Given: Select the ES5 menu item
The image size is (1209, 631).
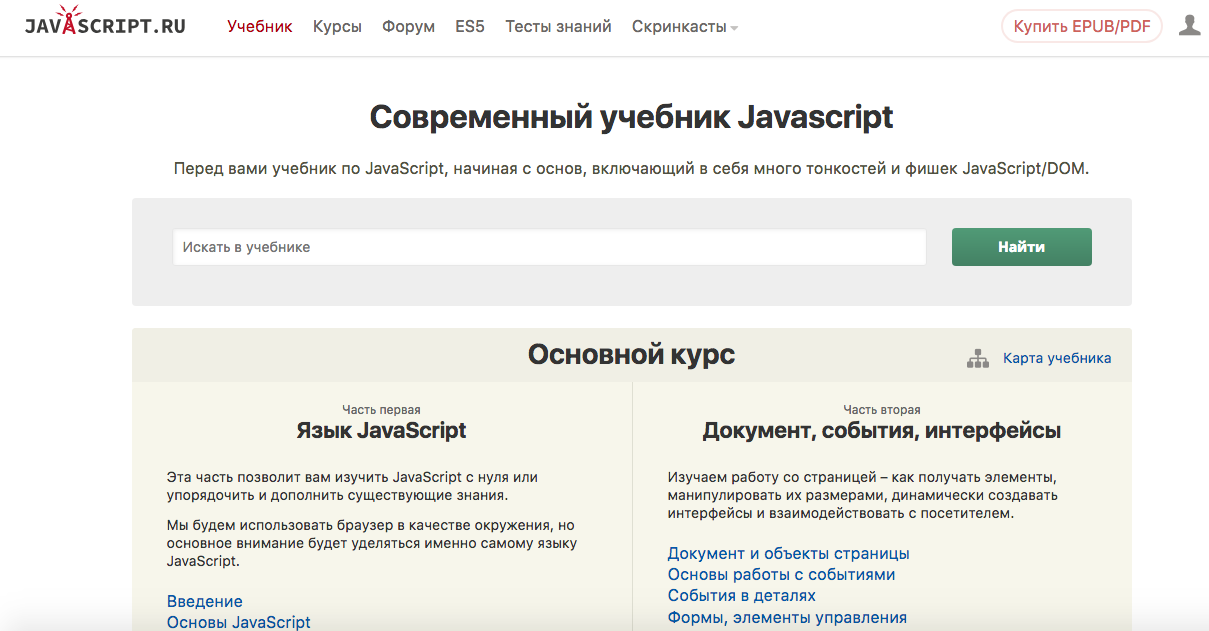Looking at the screenshot, I should tap(470, 27).
